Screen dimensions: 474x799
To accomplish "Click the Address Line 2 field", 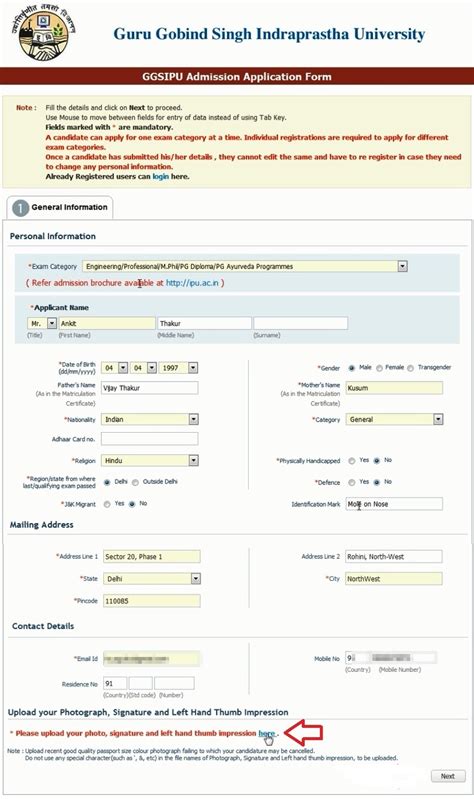I will (394, 556).
